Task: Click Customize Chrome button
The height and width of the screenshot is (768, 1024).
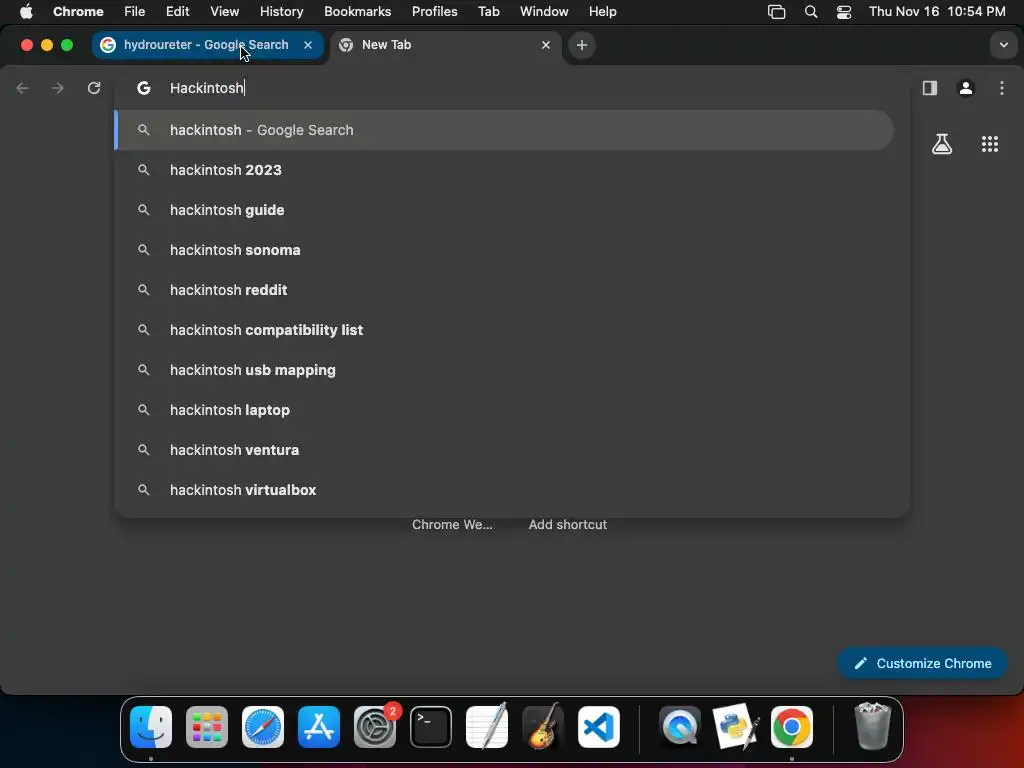Action: (921, 664)
